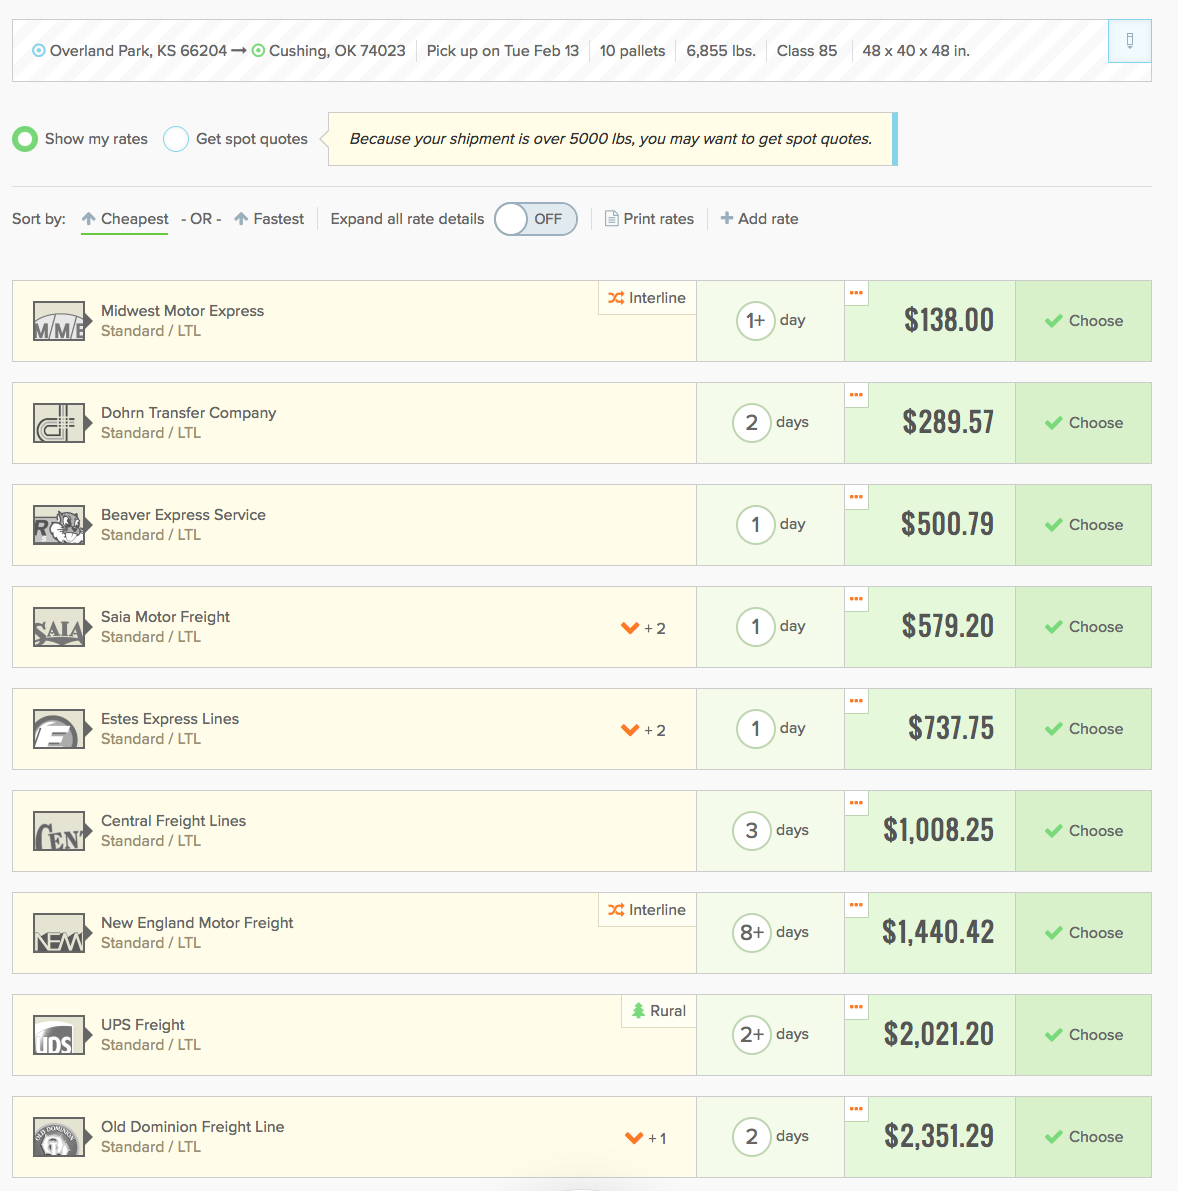The height and width of the screenshot is (1191, 1178).
Task: Choose the UPS Freight rate
Action: click(1083, 1035)
